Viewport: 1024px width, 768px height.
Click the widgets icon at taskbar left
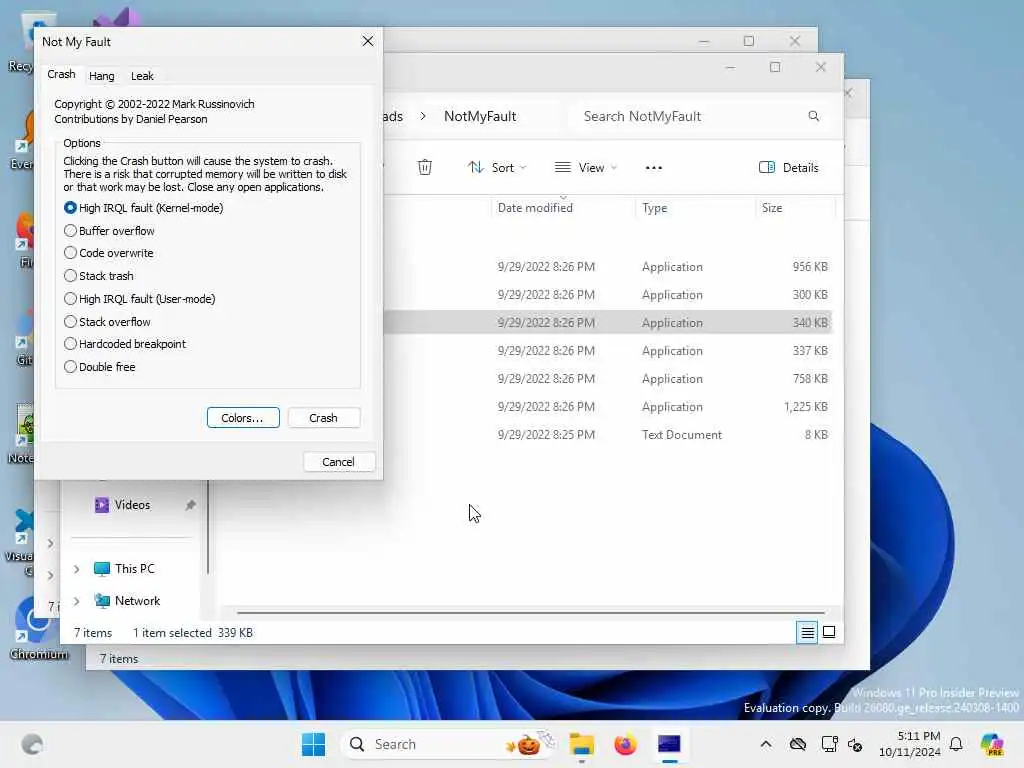point(32,744)
